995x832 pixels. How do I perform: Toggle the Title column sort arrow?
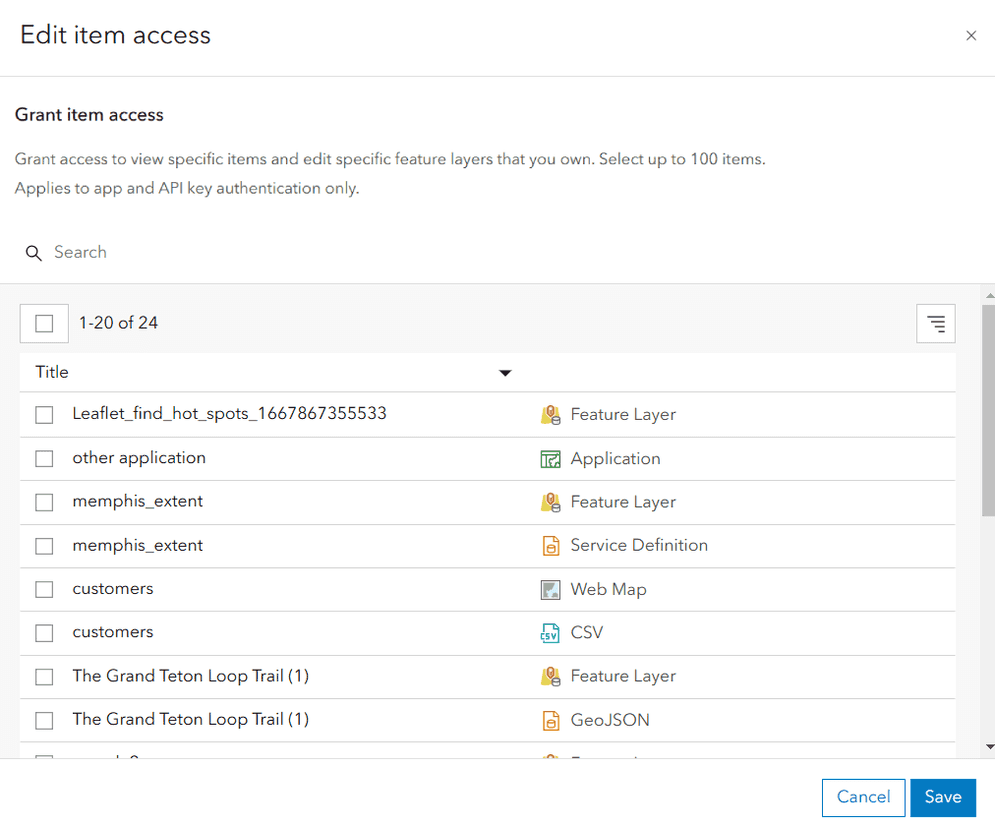(505, 373)
